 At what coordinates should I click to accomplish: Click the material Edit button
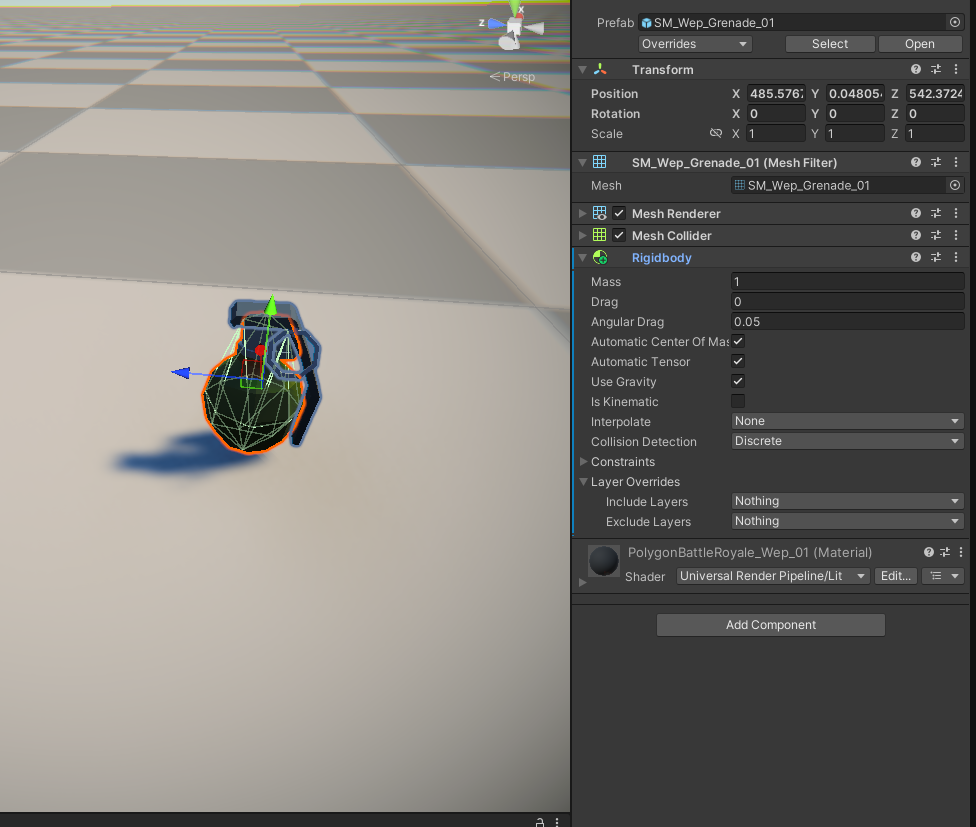(x=895, y=576)
